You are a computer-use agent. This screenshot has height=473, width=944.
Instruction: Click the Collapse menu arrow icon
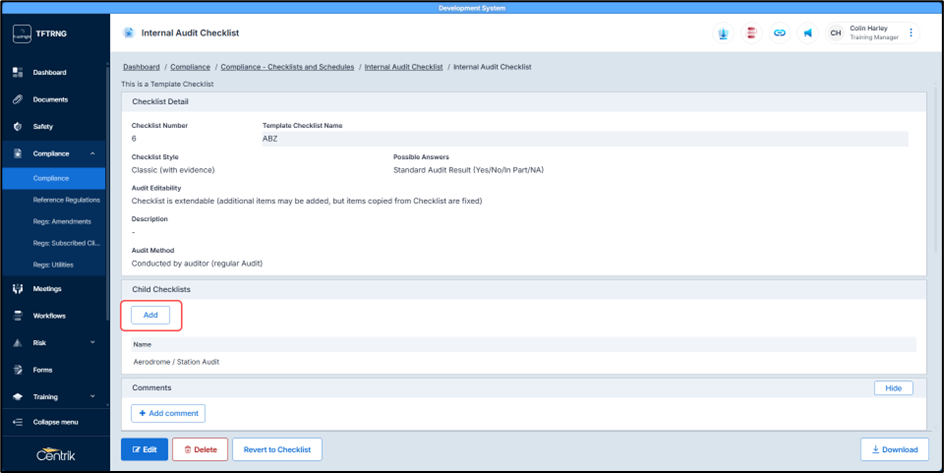pos(18,422)
